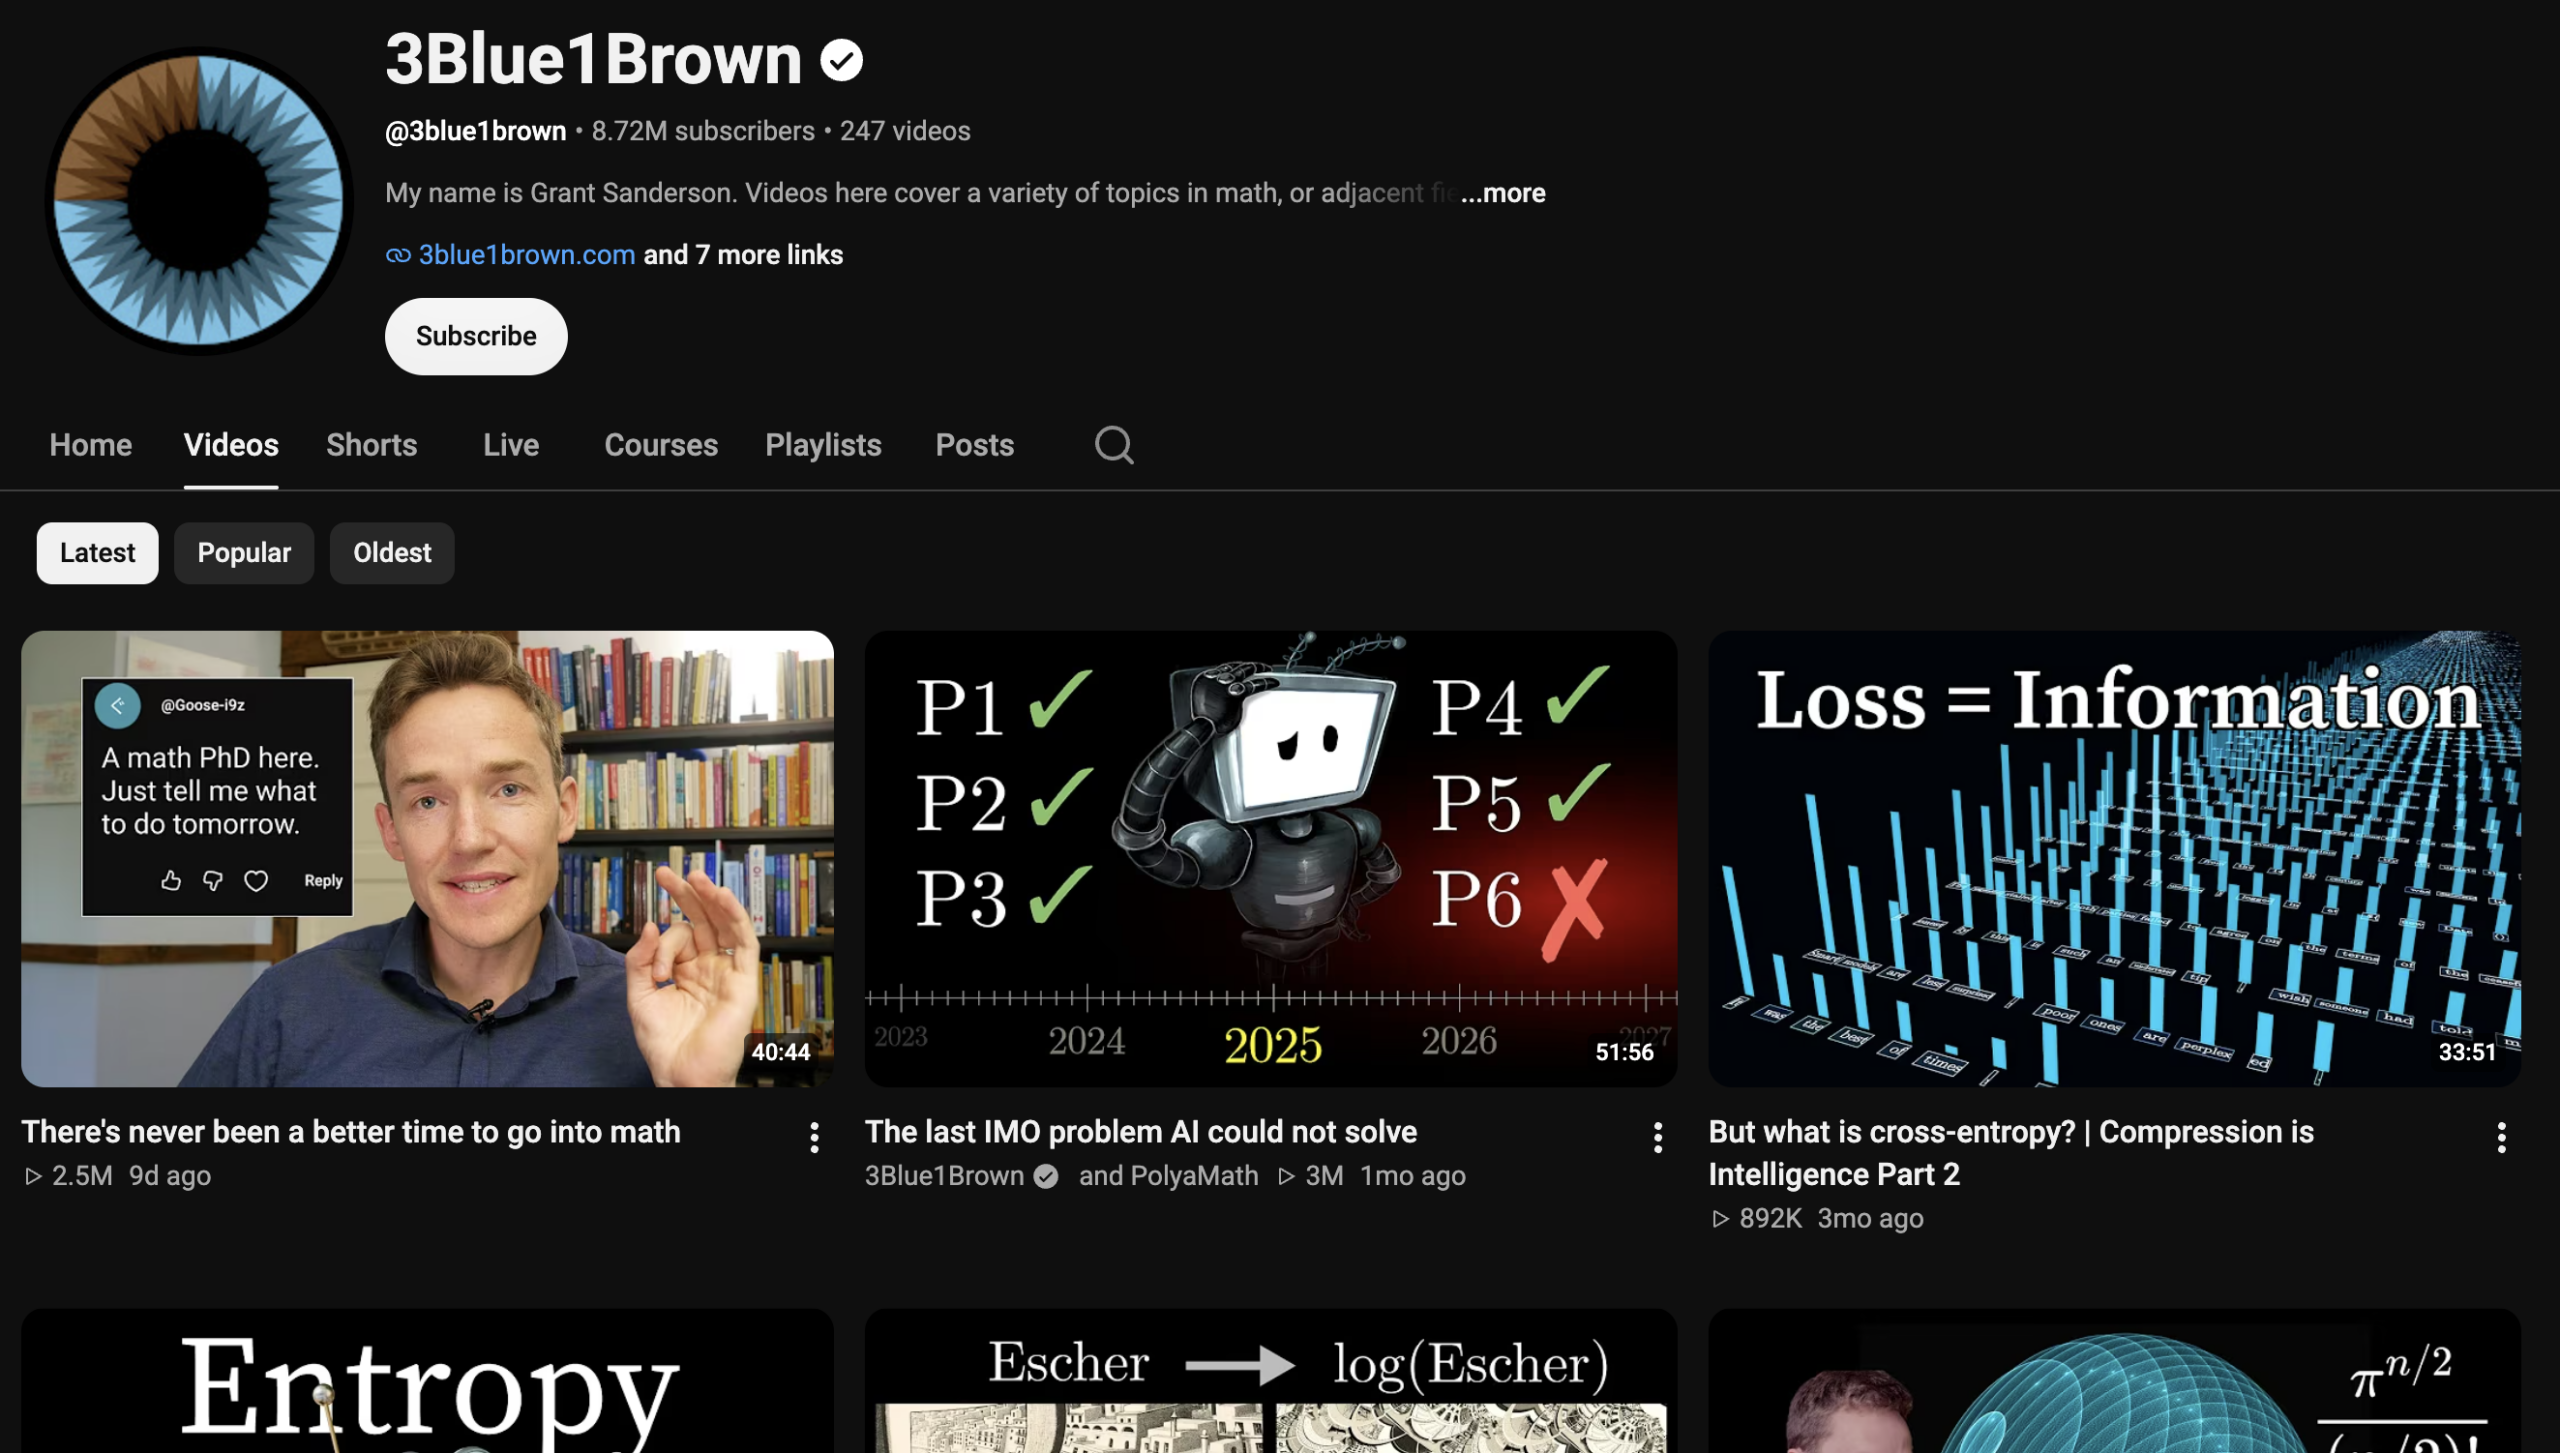
Task: Open the Escher to log(Escher) thumbnail
Action: pyautogui.click(x=1270, y=1381)
